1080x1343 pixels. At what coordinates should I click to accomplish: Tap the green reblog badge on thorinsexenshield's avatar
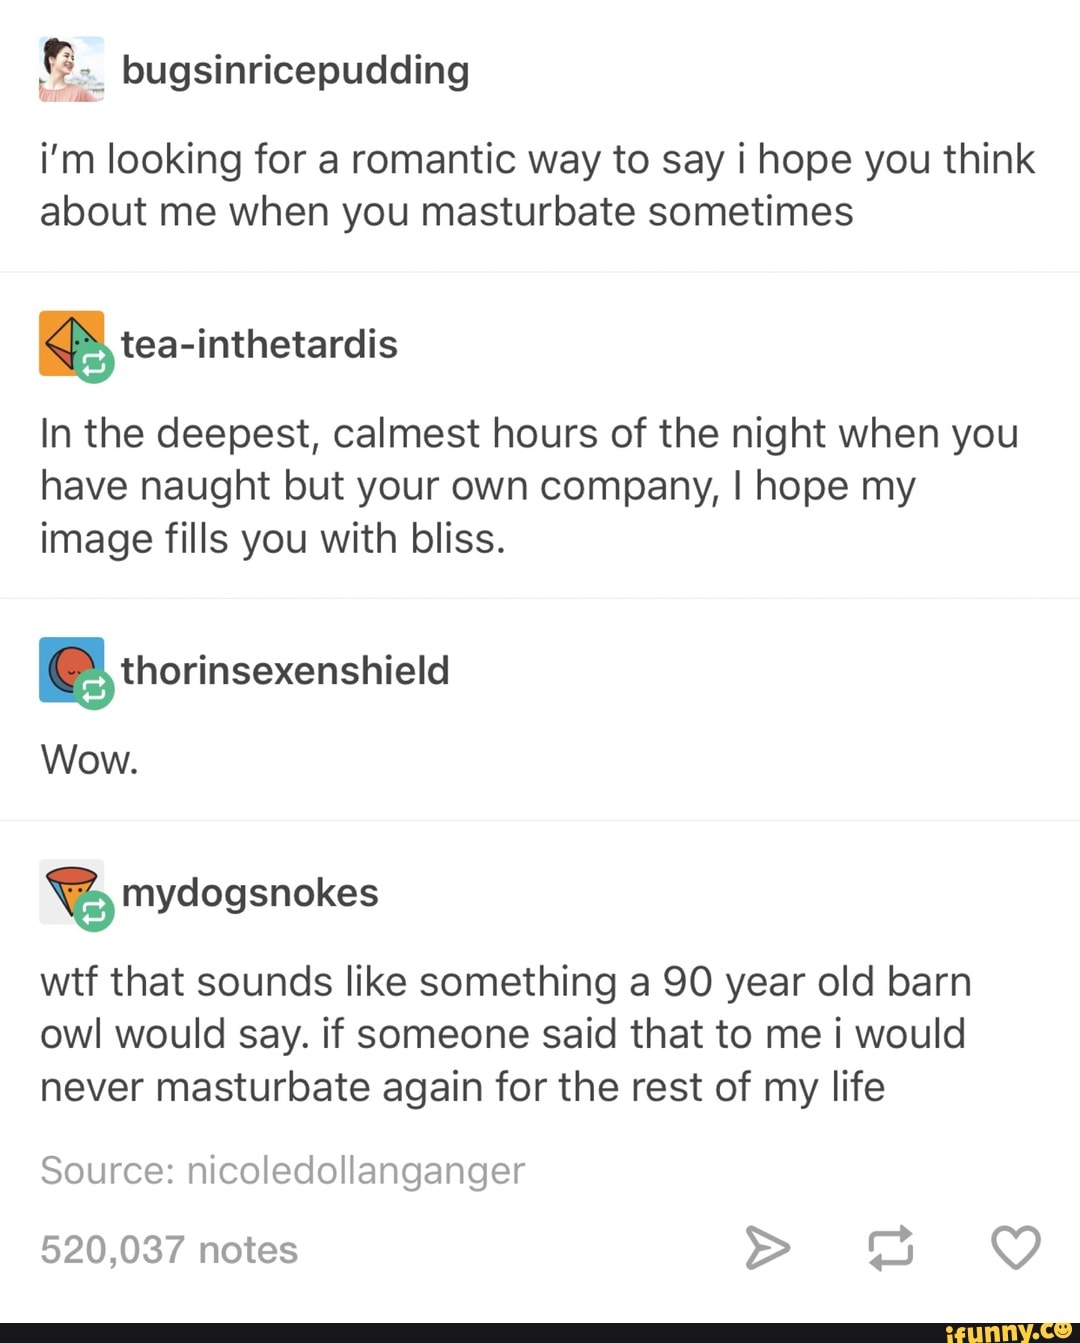94,689
